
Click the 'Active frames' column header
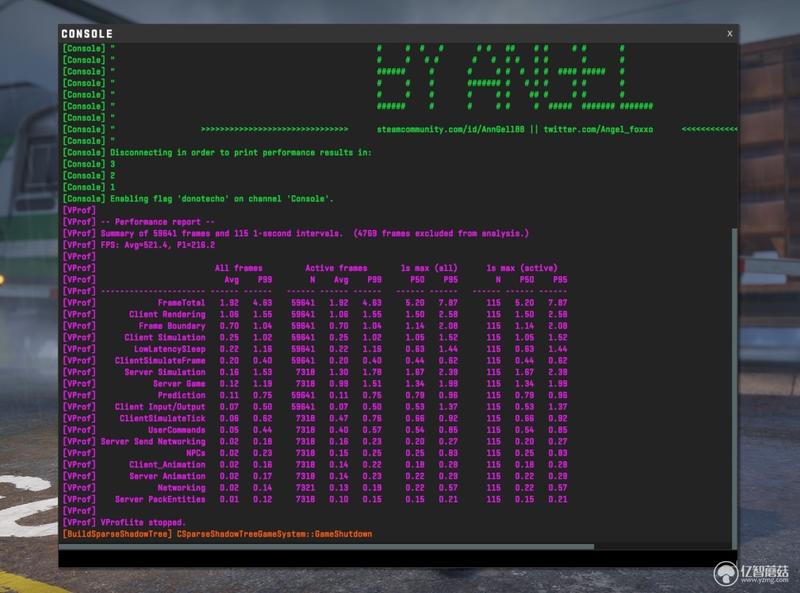(x=336, y=268)
